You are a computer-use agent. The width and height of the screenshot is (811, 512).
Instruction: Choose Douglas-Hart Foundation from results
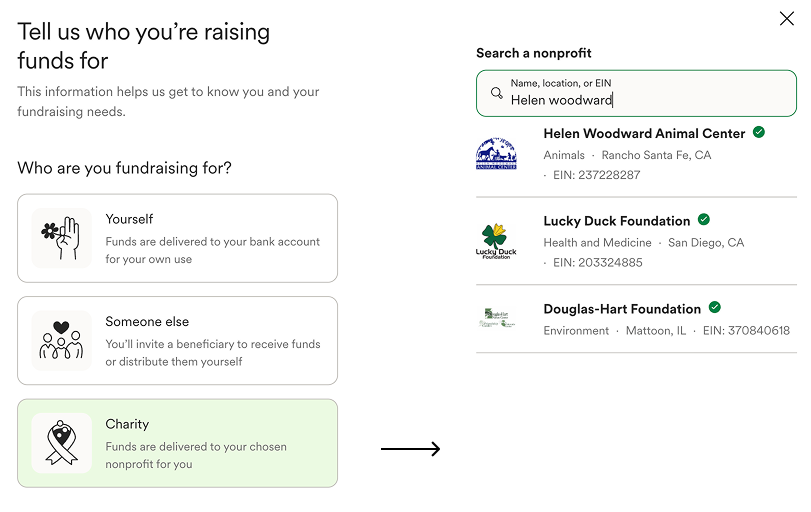636,319
